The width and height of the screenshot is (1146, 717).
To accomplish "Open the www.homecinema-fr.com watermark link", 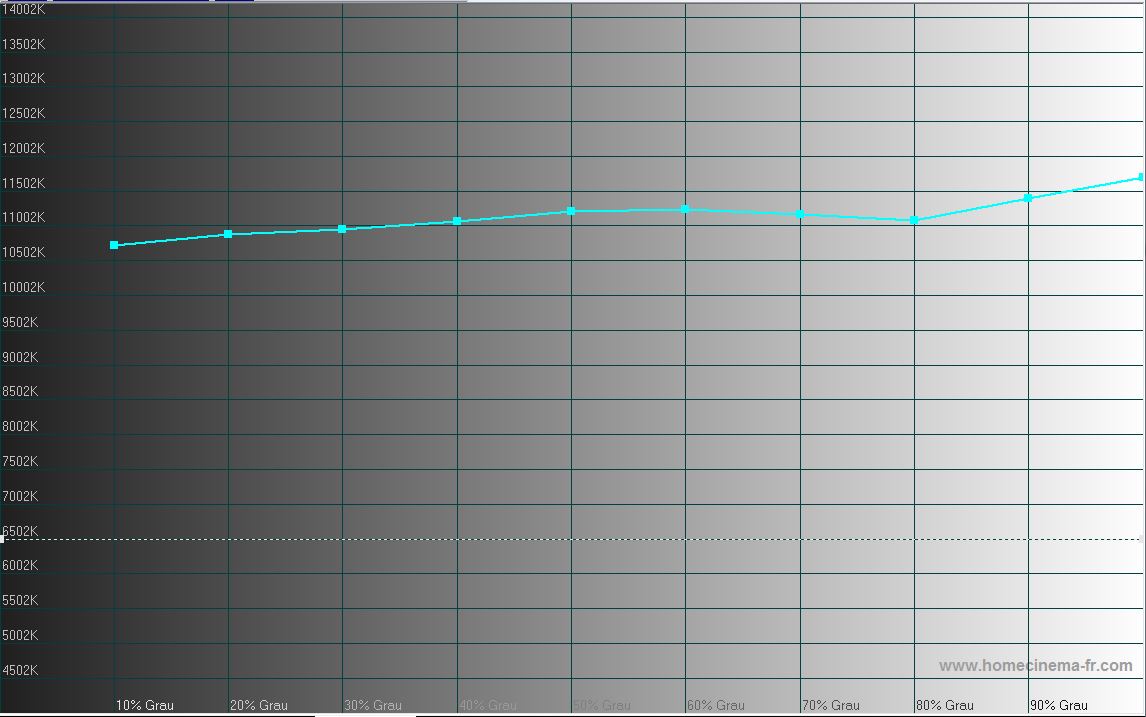I will [1035, 666].
